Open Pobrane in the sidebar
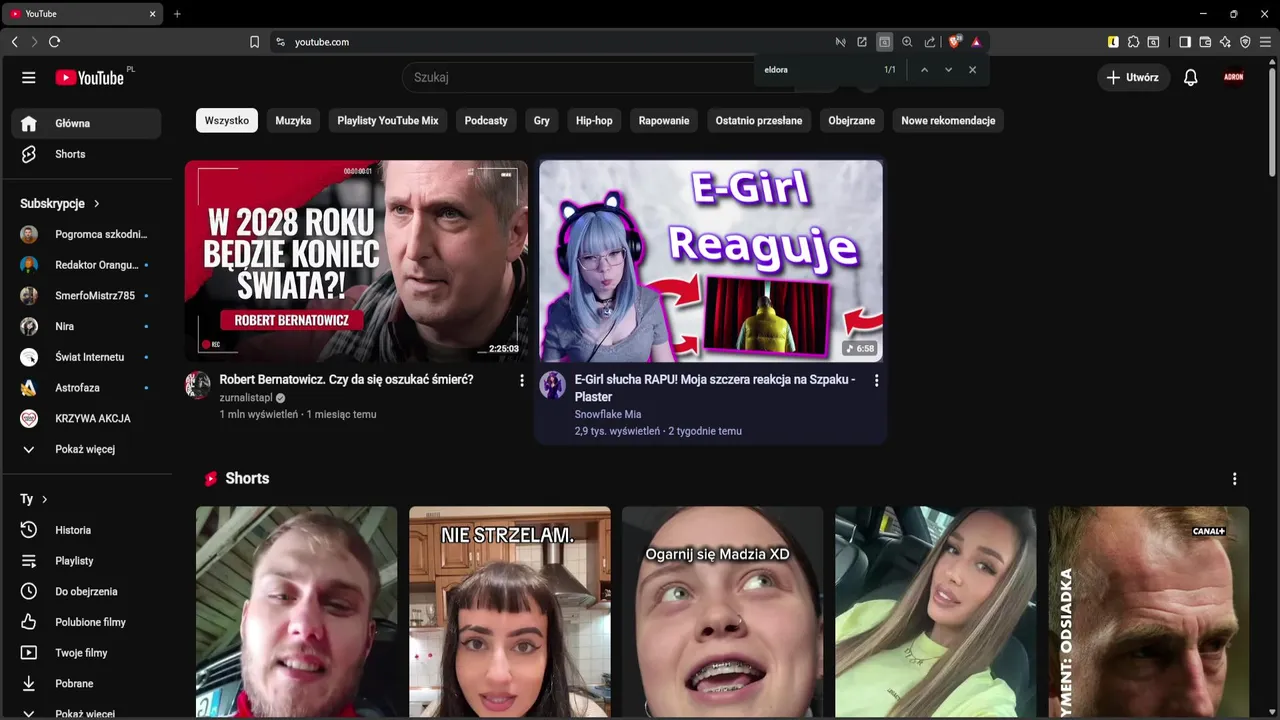1280x720 pixels. click(86, 684)
